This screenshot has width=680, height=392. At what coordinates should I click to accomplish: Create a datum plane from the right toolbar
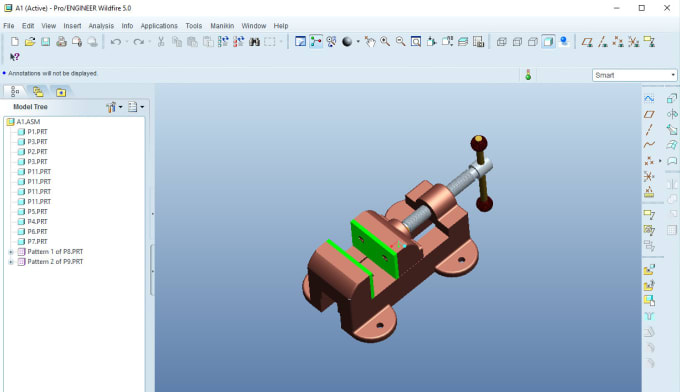(649, 114)
